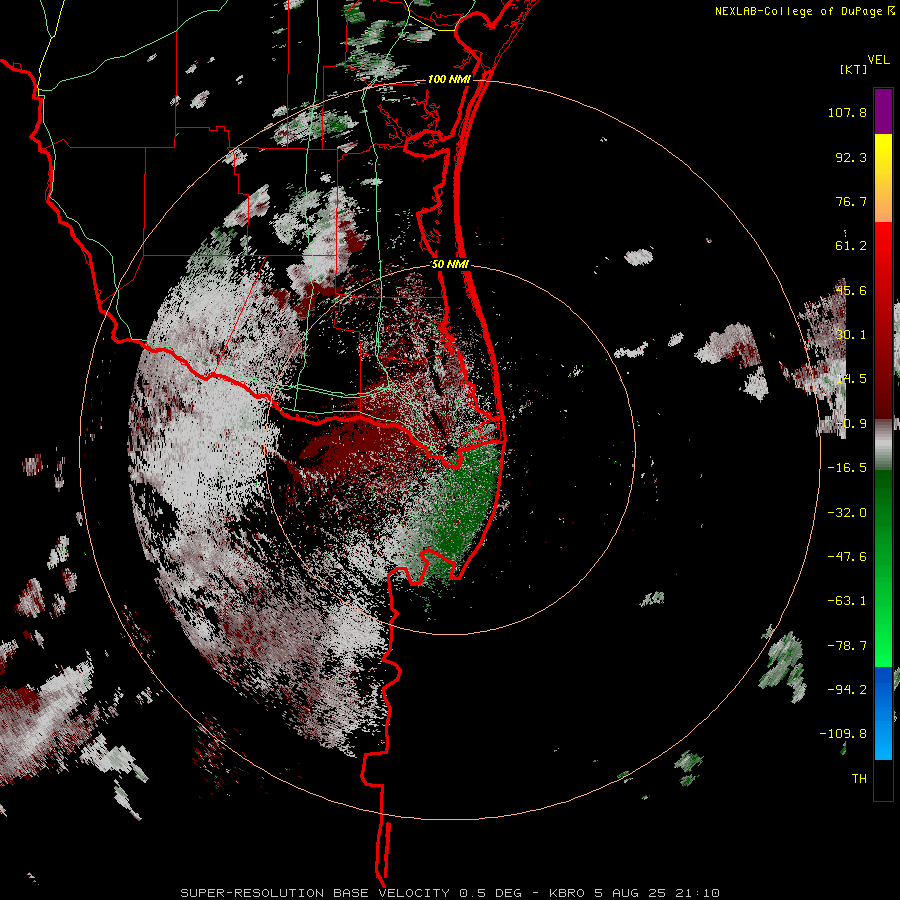This screenshot has height=900, width=900.
Task: Pick the purple segment of the velocity scale
Action: coord(883,111)
